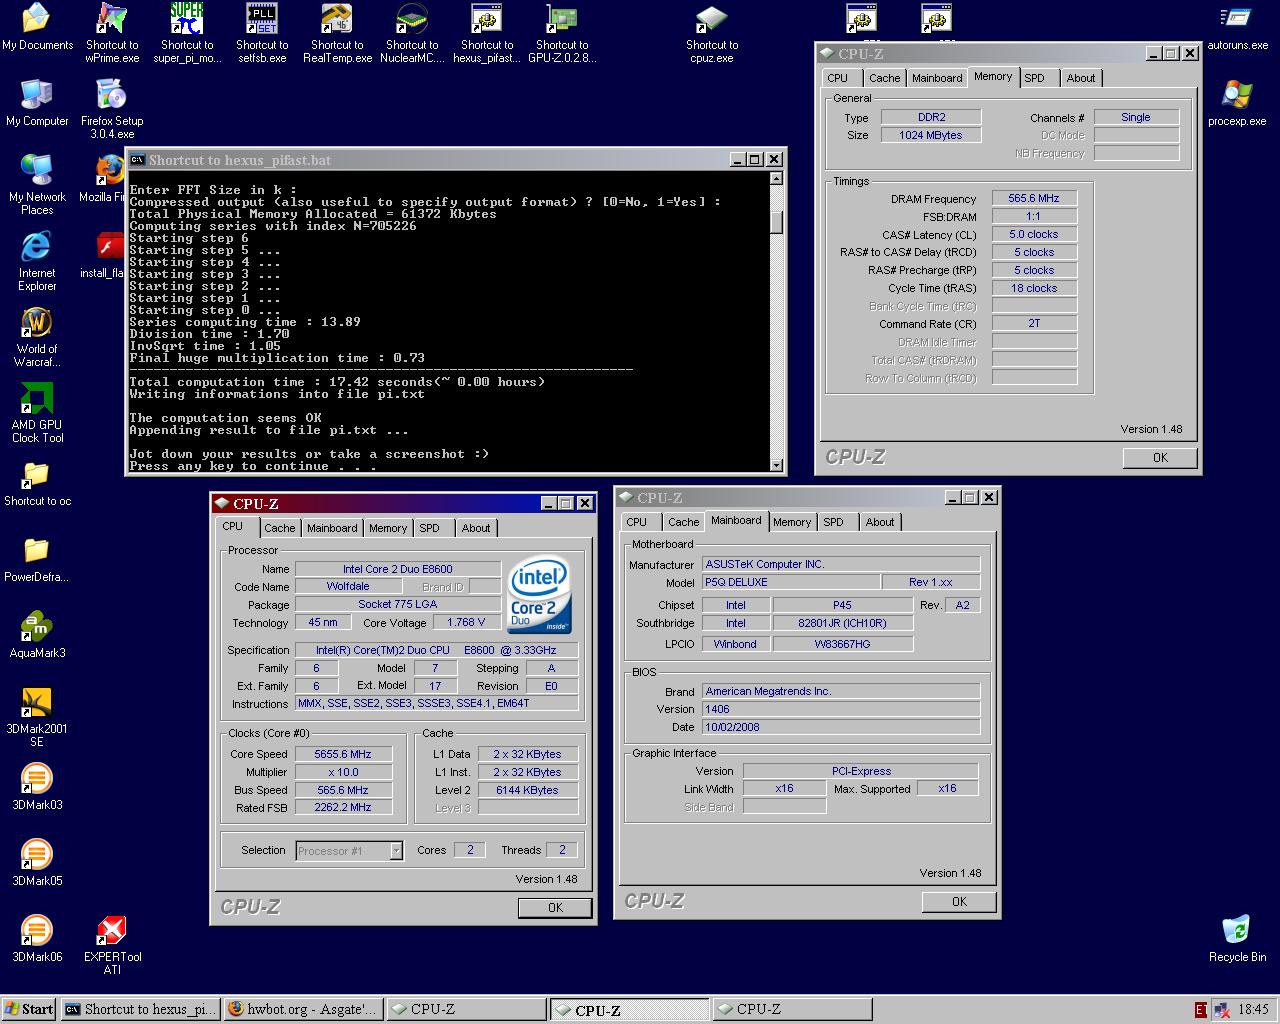
Task: Select SPD tab in Memory window
Action: pos(1034,78)
